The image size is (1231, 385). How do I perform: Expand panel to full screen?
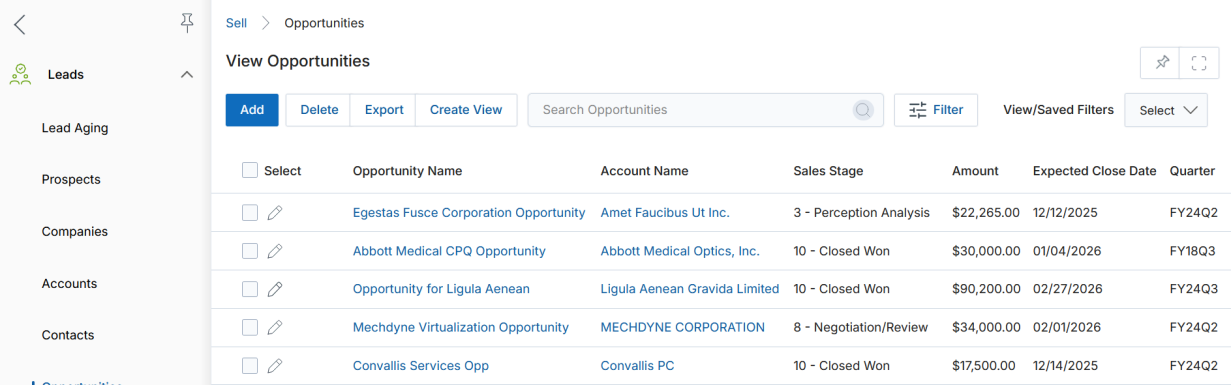1199,62
